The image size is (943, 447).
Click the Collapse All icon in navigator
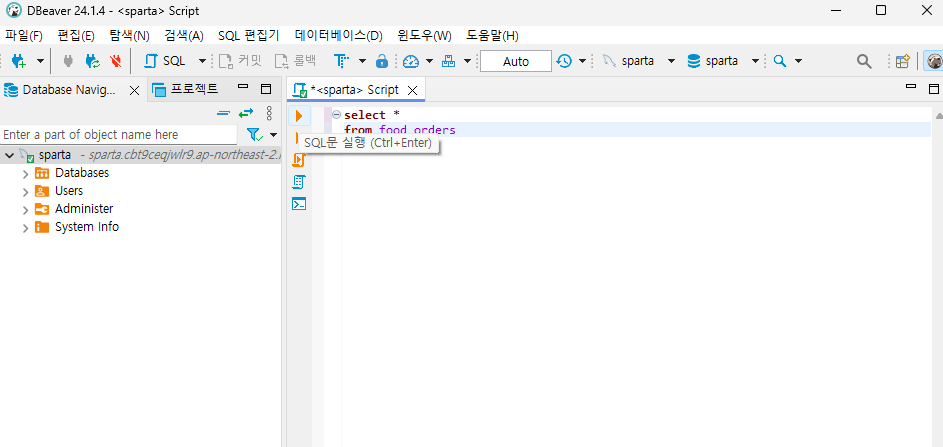pos(223,113)
